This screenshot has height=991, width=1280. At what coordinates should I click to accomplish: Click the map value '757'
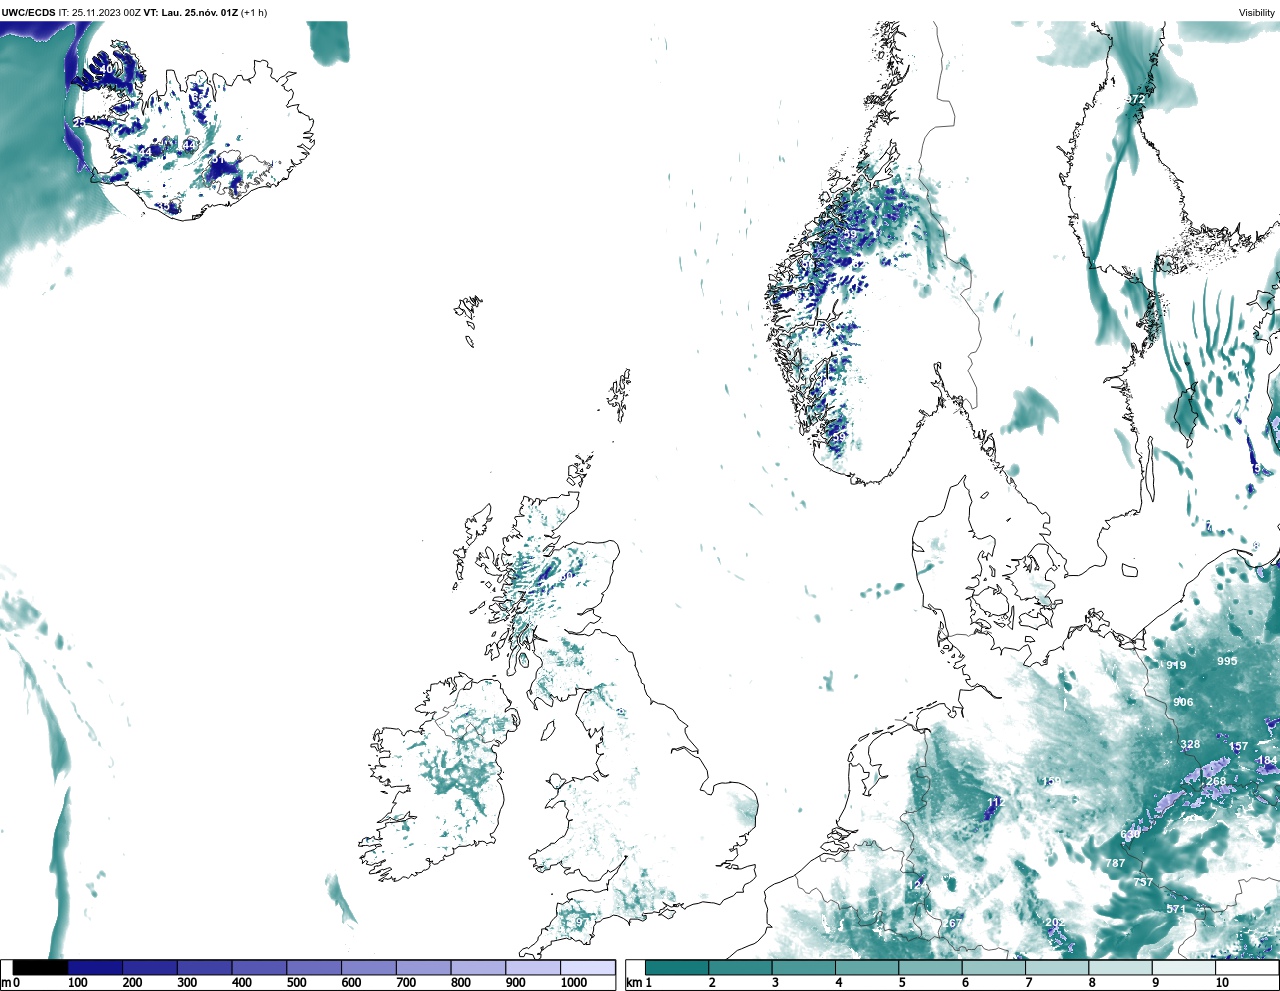click(x=1143, y=883)
